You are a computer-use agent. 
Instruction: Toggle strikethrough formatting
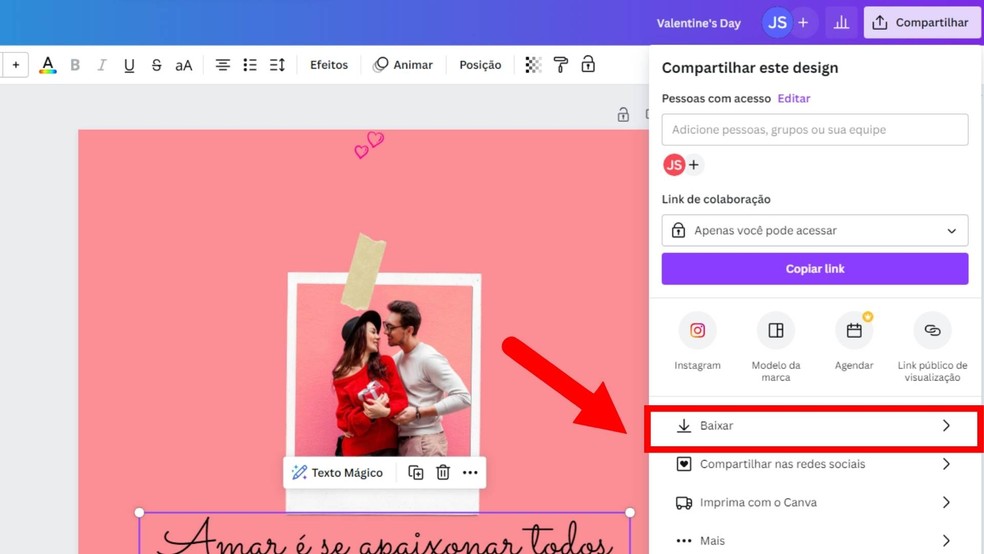click(x=156, y=65)
